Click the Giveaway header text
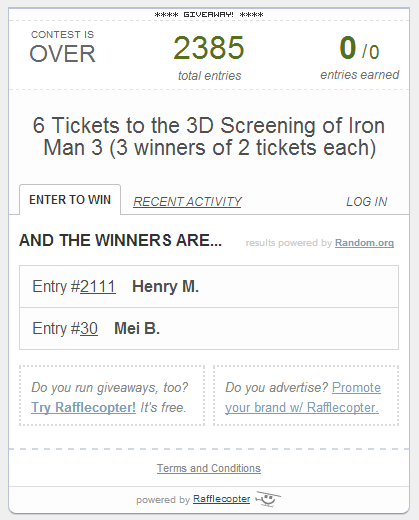419x520 pixels. (x=209, y=15)
